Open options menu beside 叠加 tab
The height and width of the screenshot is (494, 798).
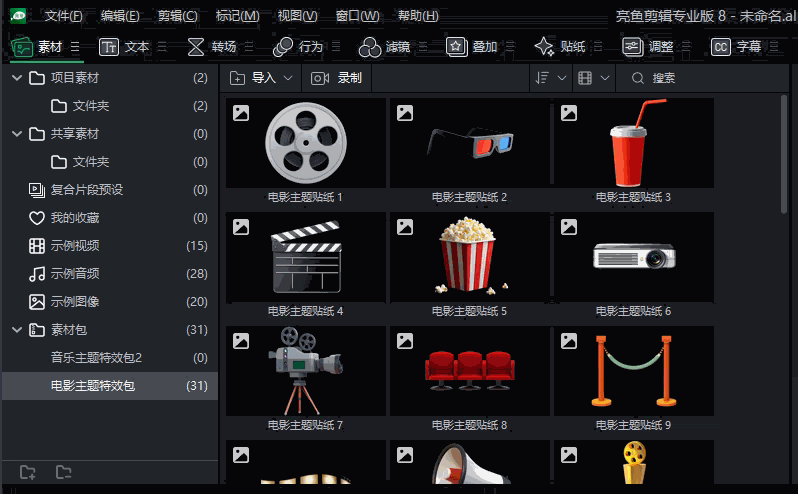[510, 47]
